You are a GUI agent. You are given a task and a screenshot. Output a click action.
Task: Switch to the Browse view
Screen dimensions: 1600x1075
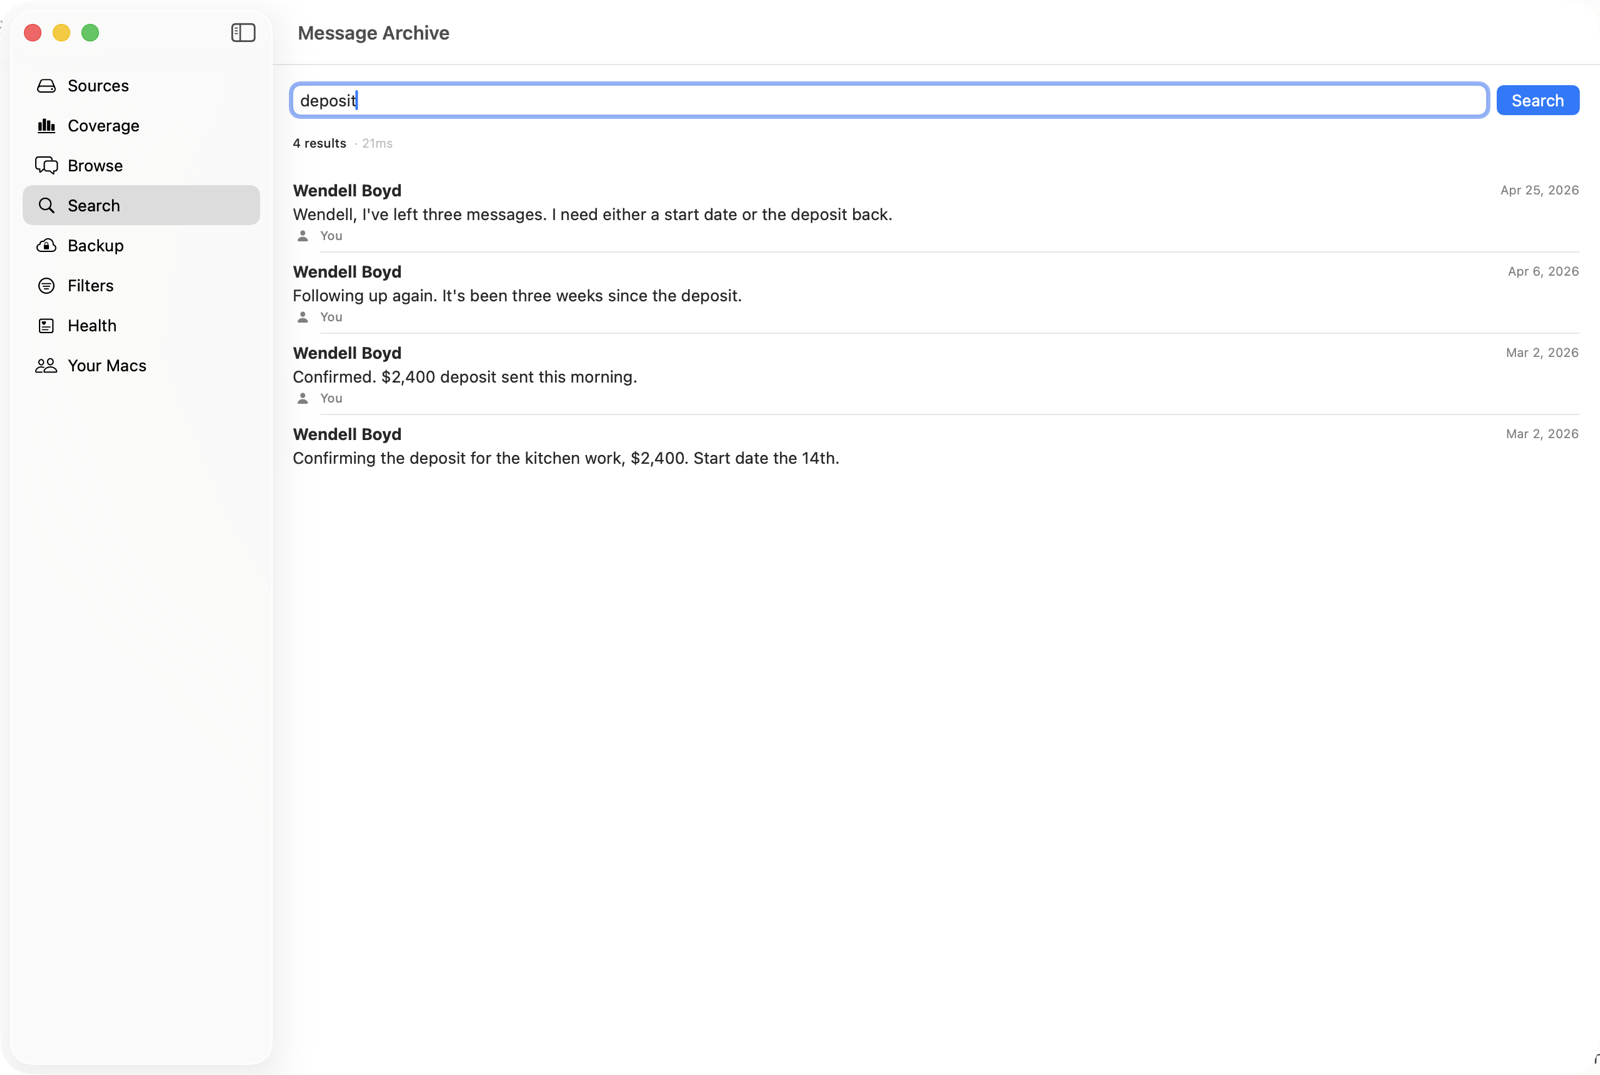(95, 166)
